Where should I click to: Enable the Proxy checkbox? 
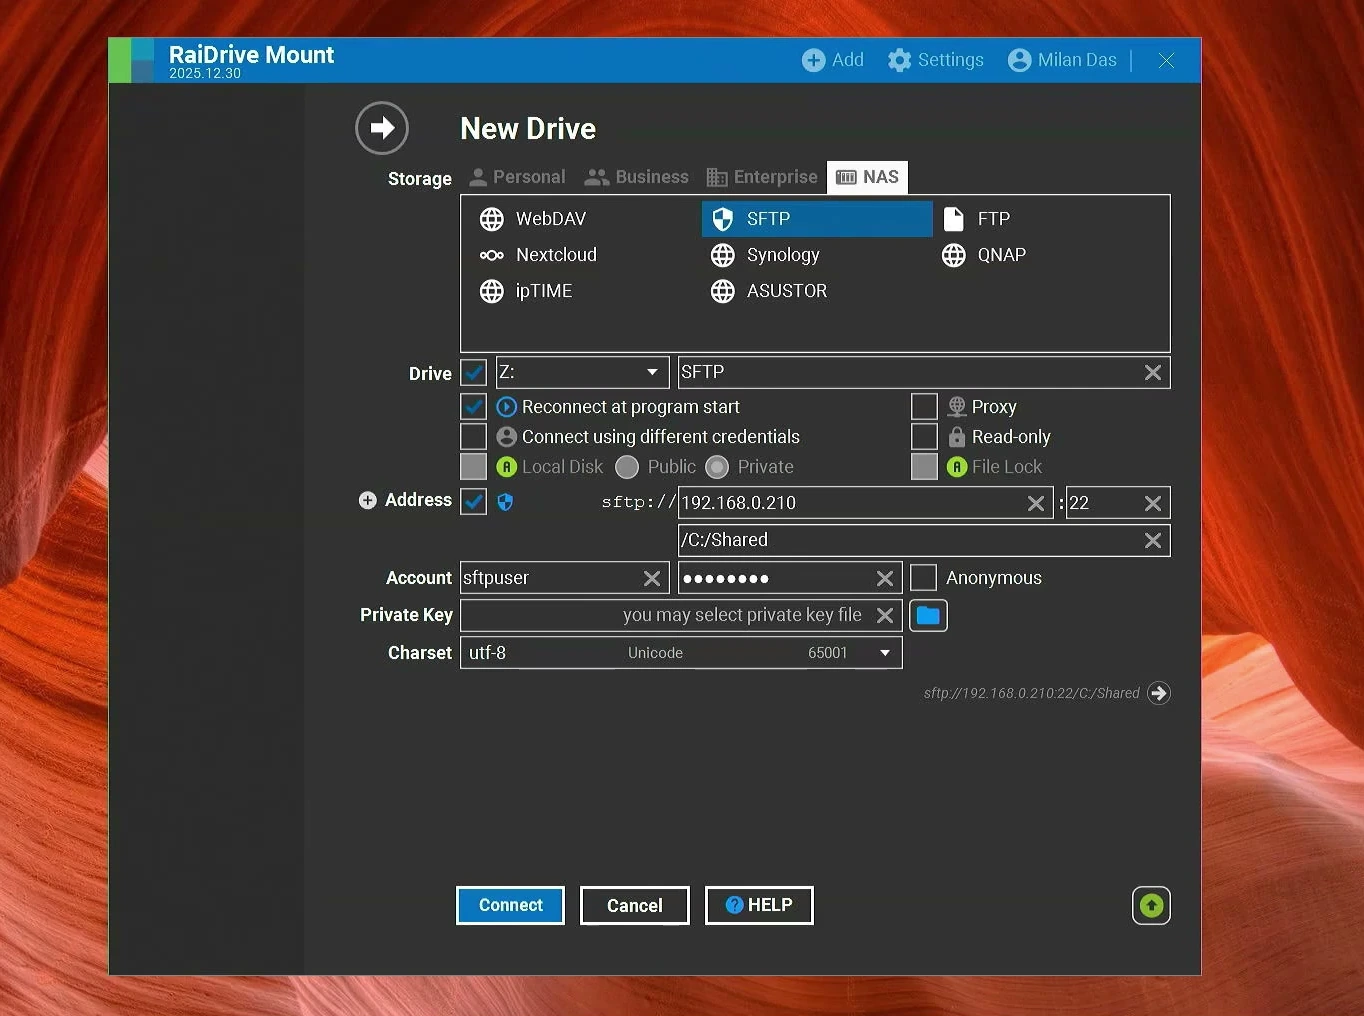[x=925, y=407]
